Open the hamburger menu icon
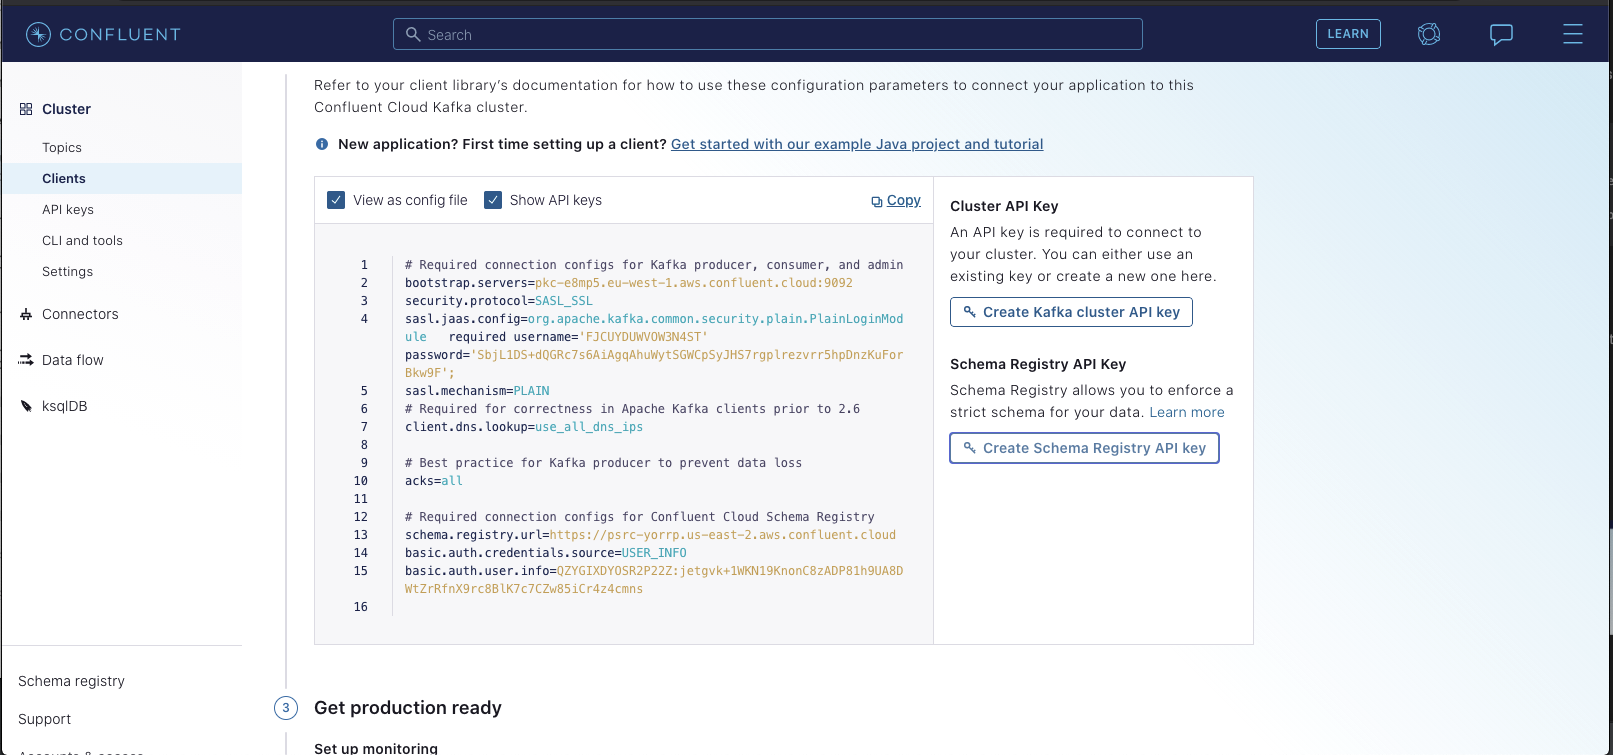The width and height of the screenshot is (1613, 755). tap(1573, 34)
